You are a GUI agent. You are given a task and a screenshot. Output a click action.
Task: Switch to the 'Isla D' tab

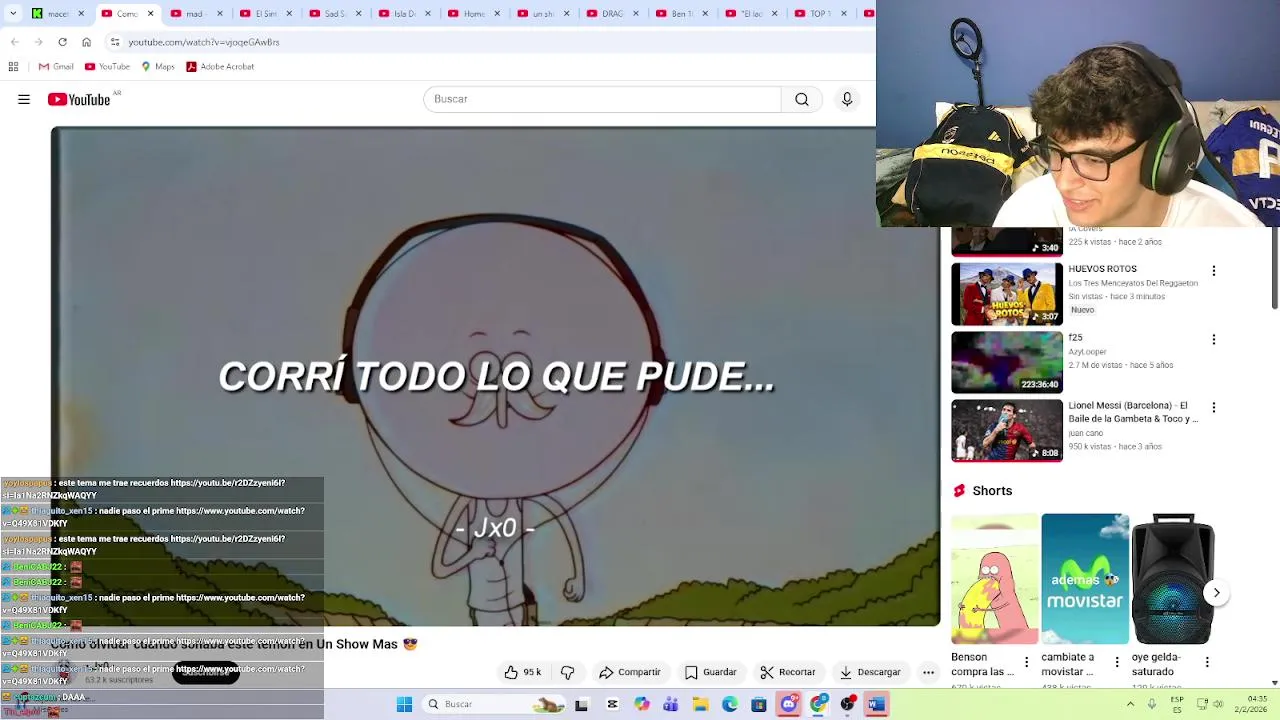pos(403,13)
